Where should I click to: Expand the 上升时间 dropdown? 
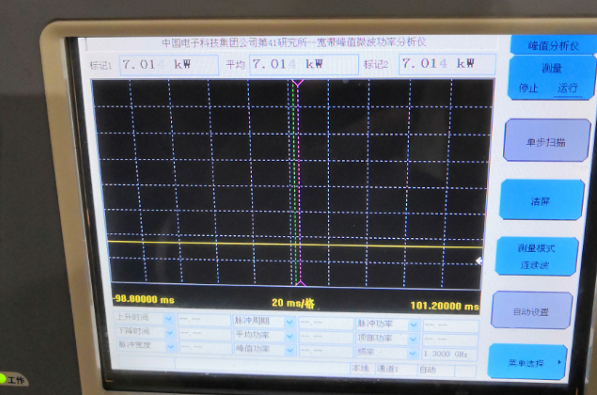pyautogui.click(x=169, y=318)
